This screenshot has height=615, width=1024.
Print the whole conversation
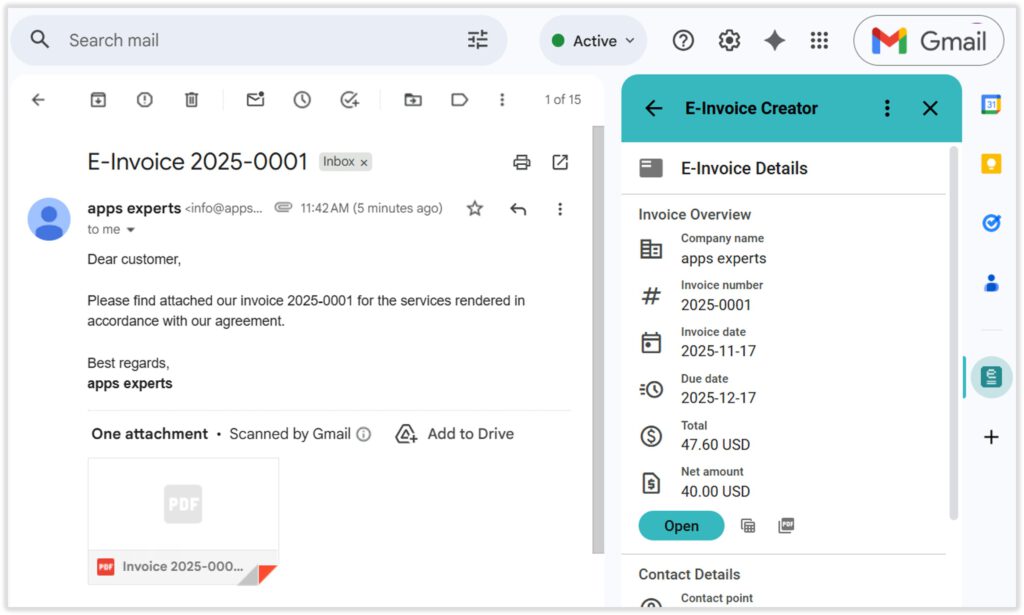(x=522, y=162)
